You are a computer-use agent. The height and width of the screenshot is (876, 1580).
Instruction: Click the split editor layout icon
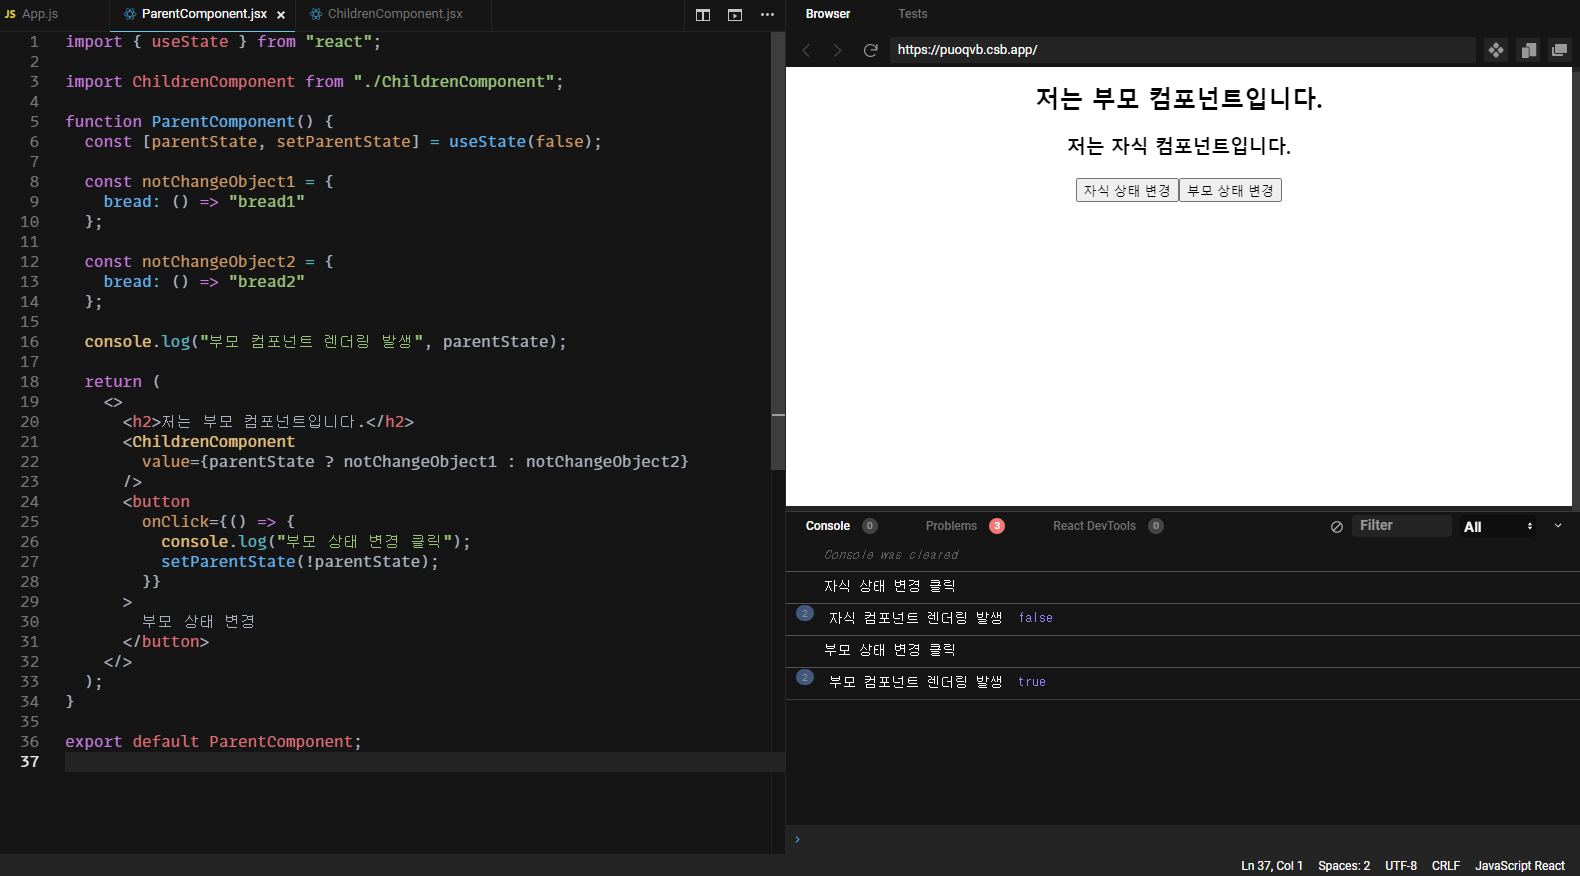pos(703,15)
